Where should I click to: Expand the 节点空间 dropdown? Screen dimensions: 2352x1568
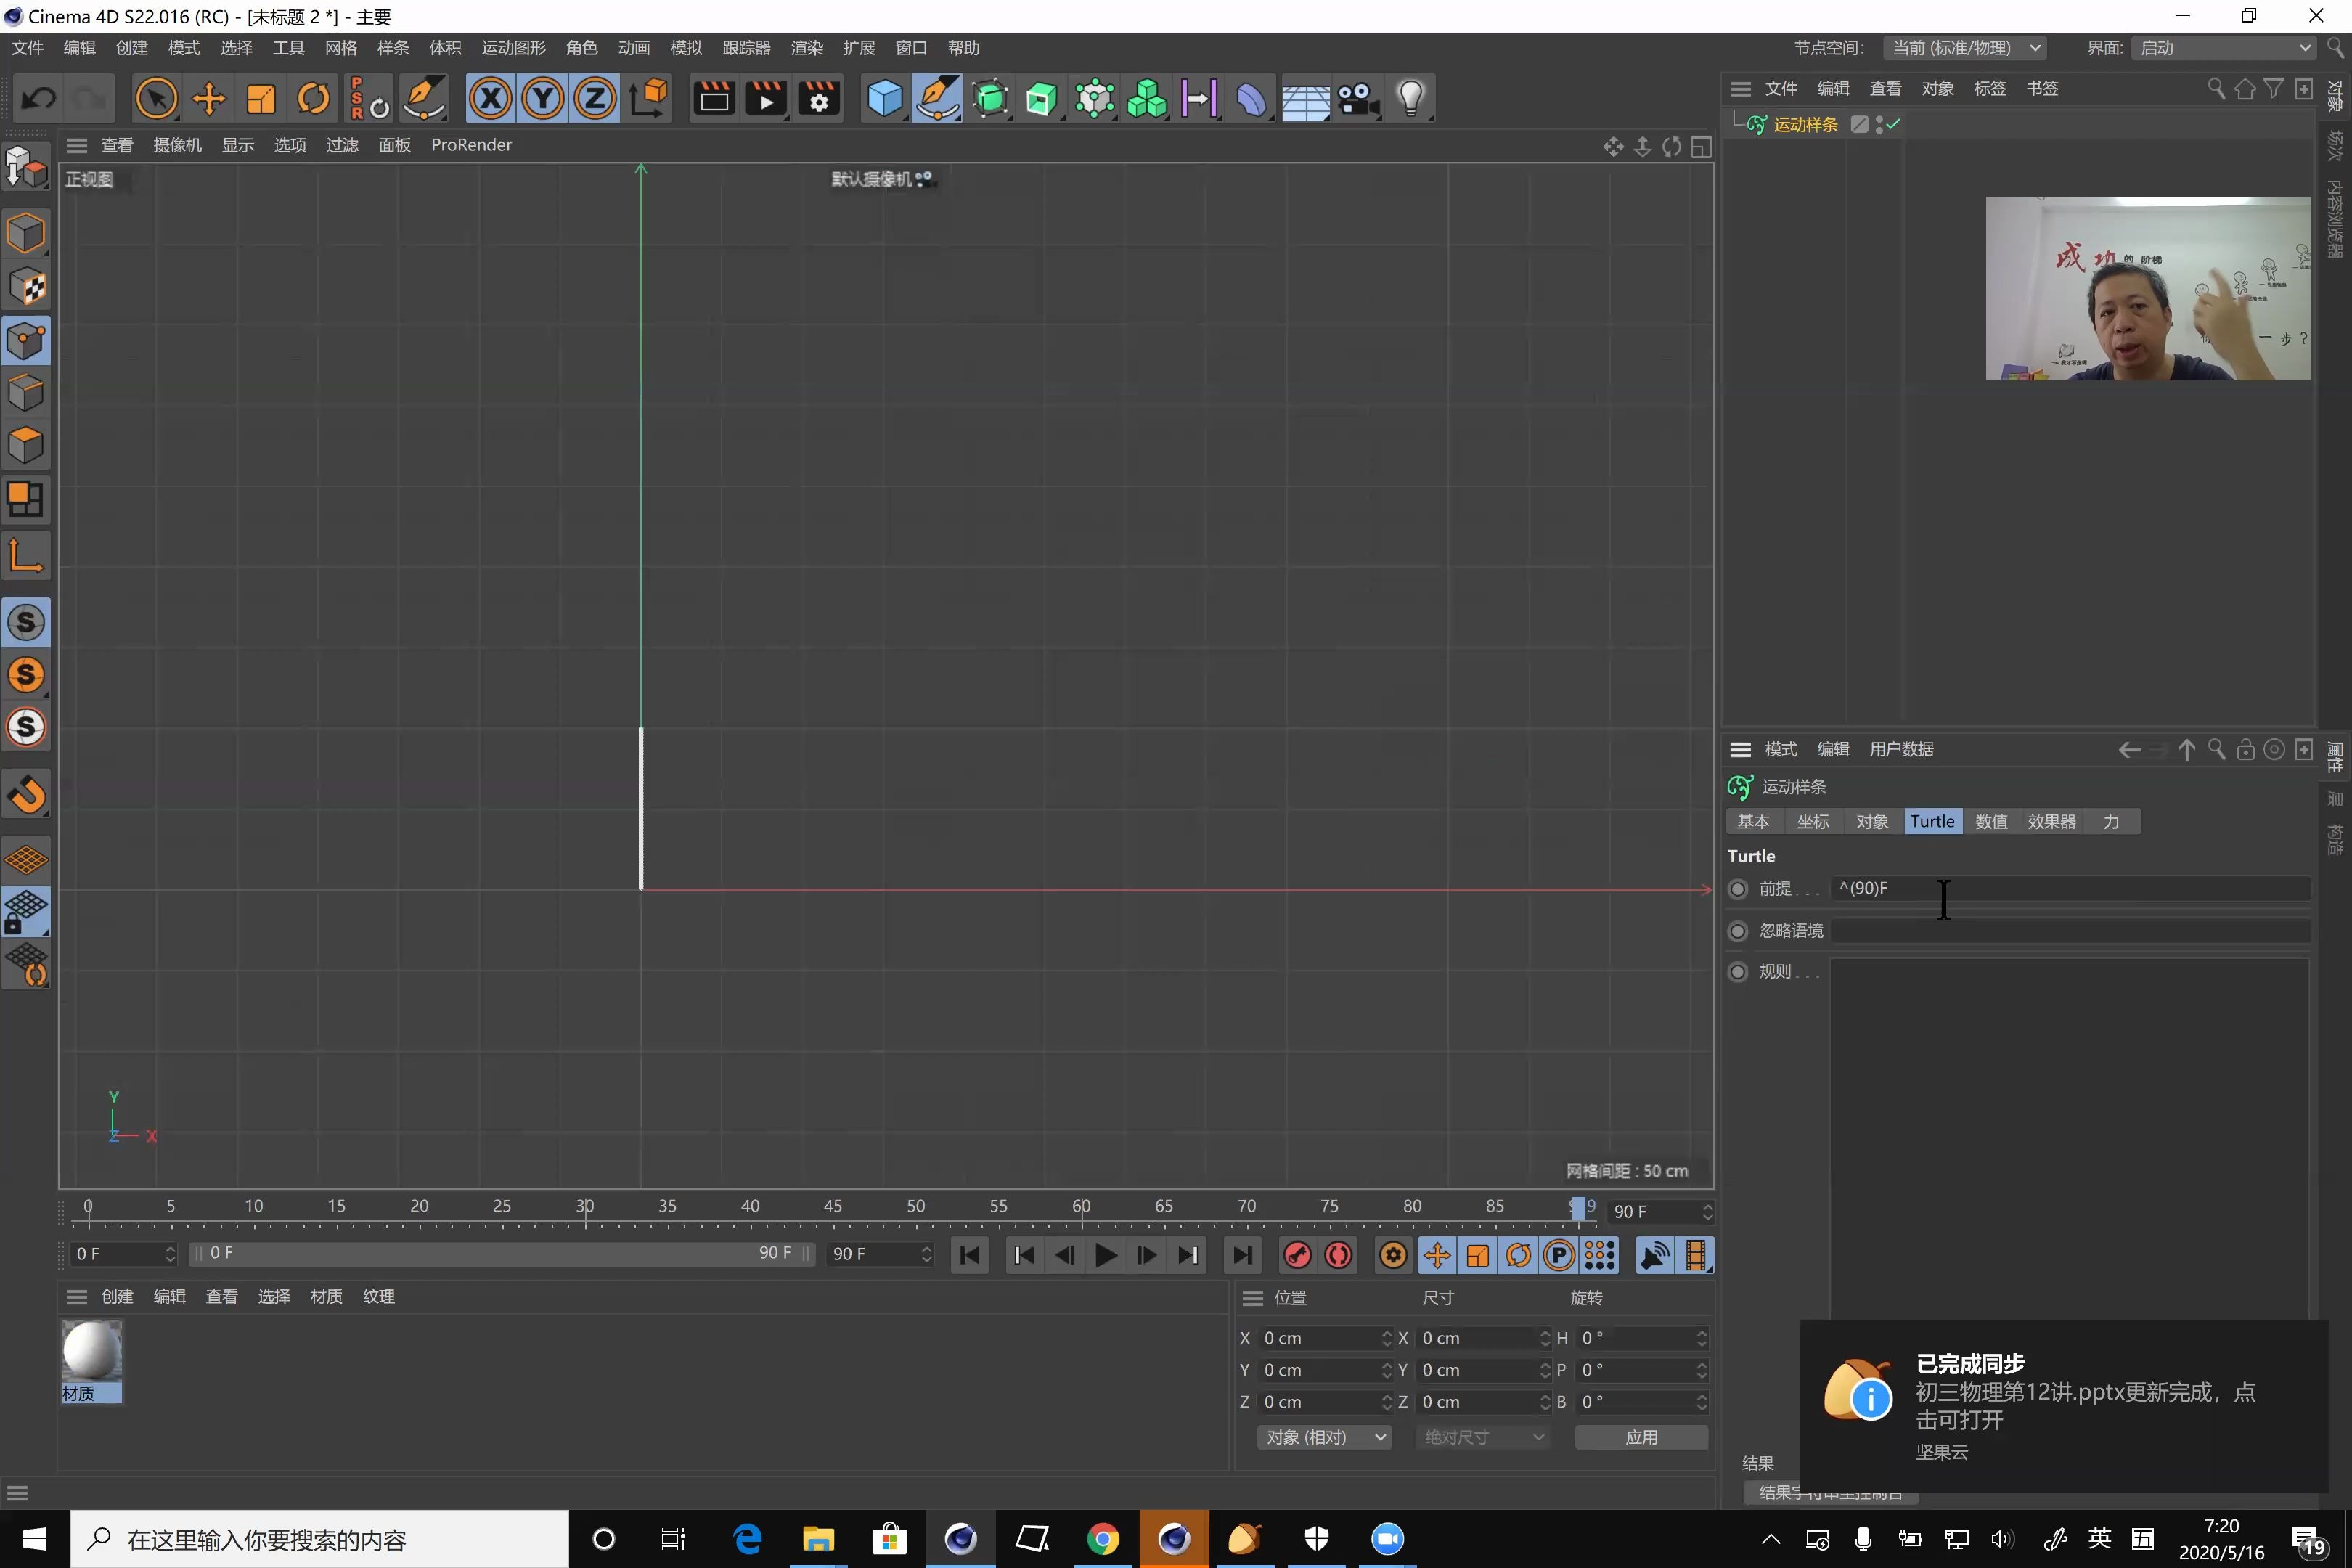click(1964, 48)
